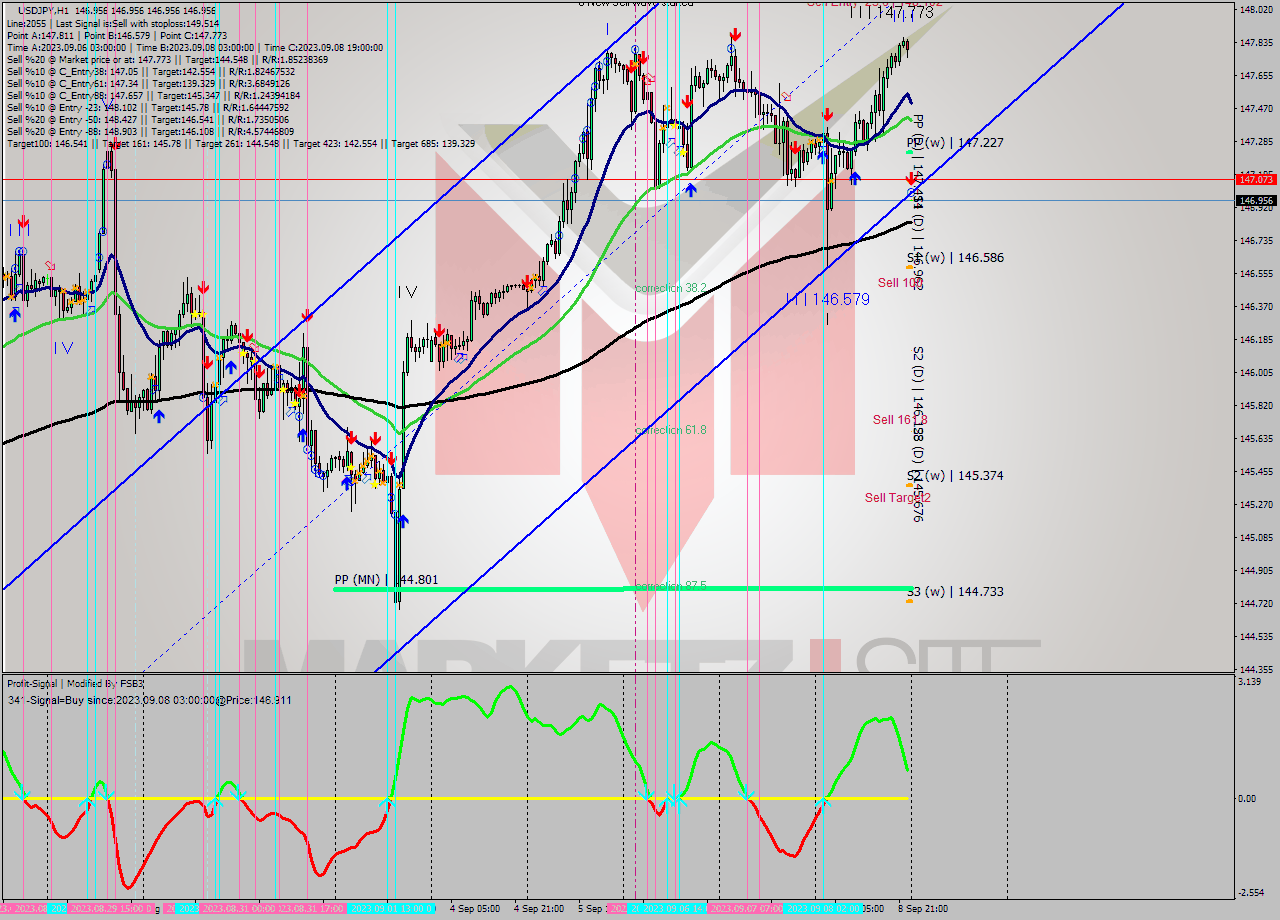
Task: Click the 'S3 (w) | 144.733' support label
Action: (x=955, y=592)
